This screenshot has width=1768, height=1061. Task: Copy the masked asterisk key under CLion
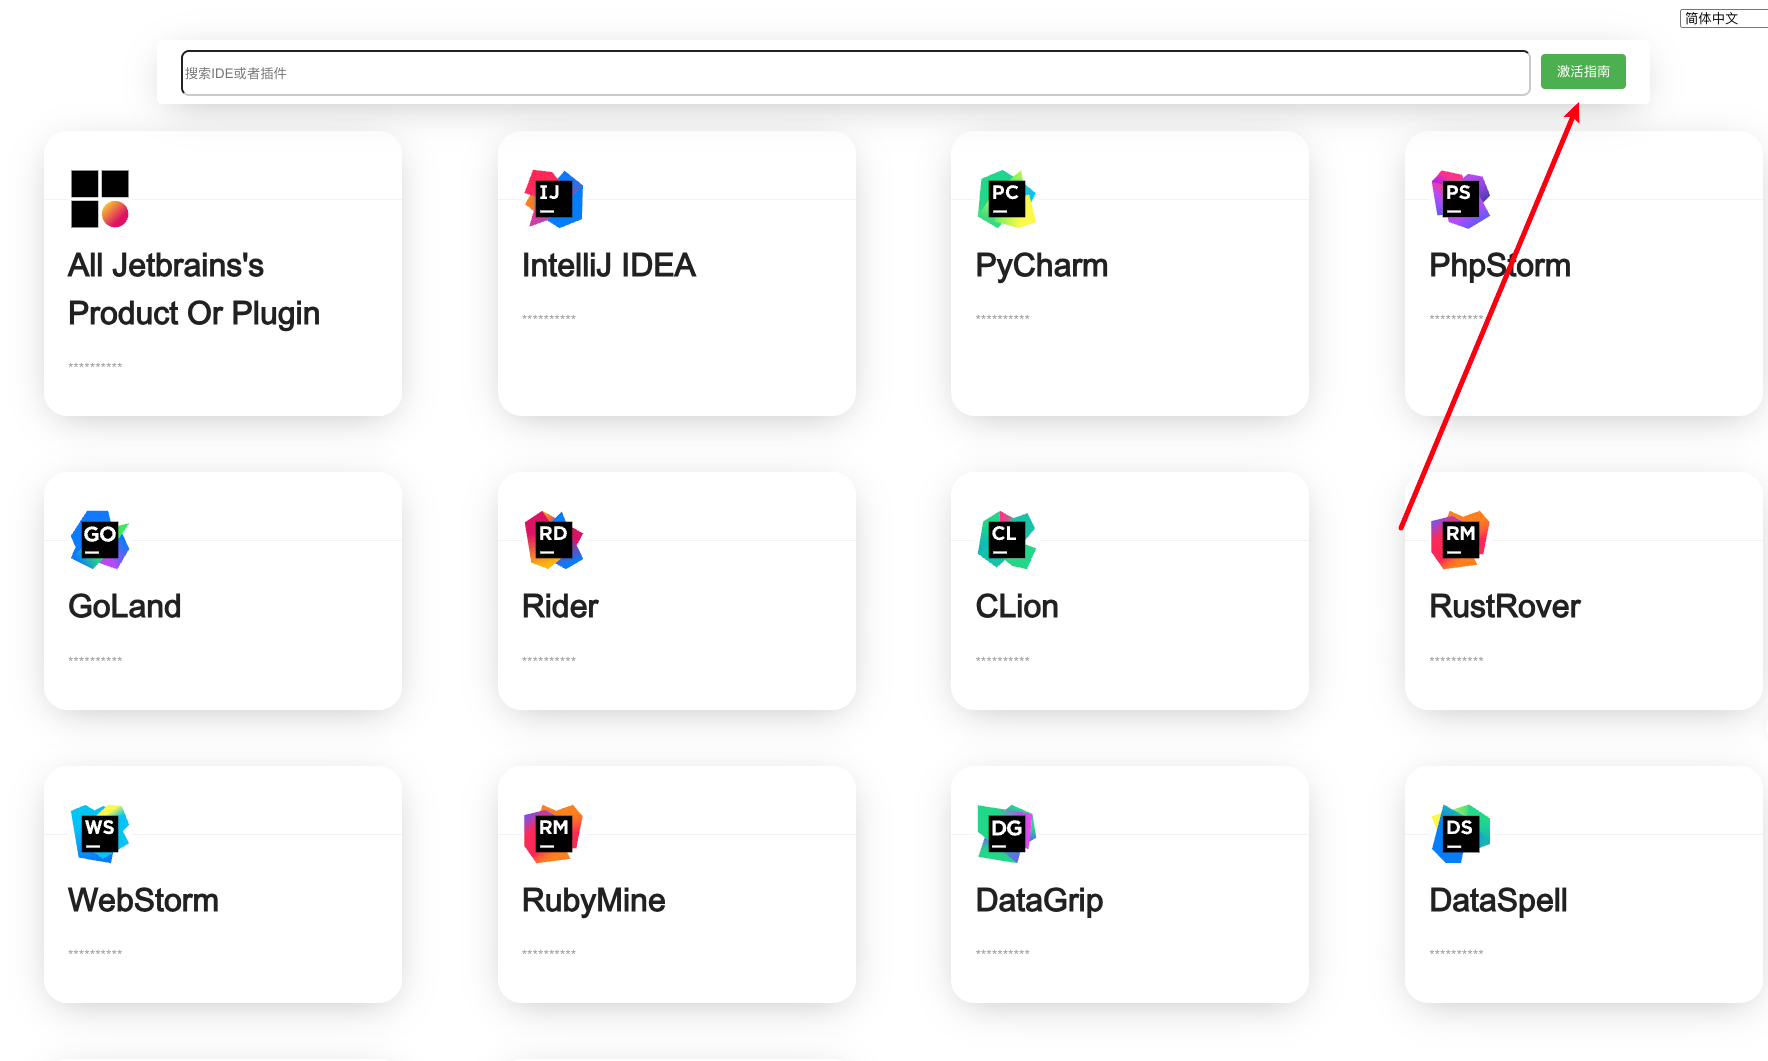[x=1003, y=660]
